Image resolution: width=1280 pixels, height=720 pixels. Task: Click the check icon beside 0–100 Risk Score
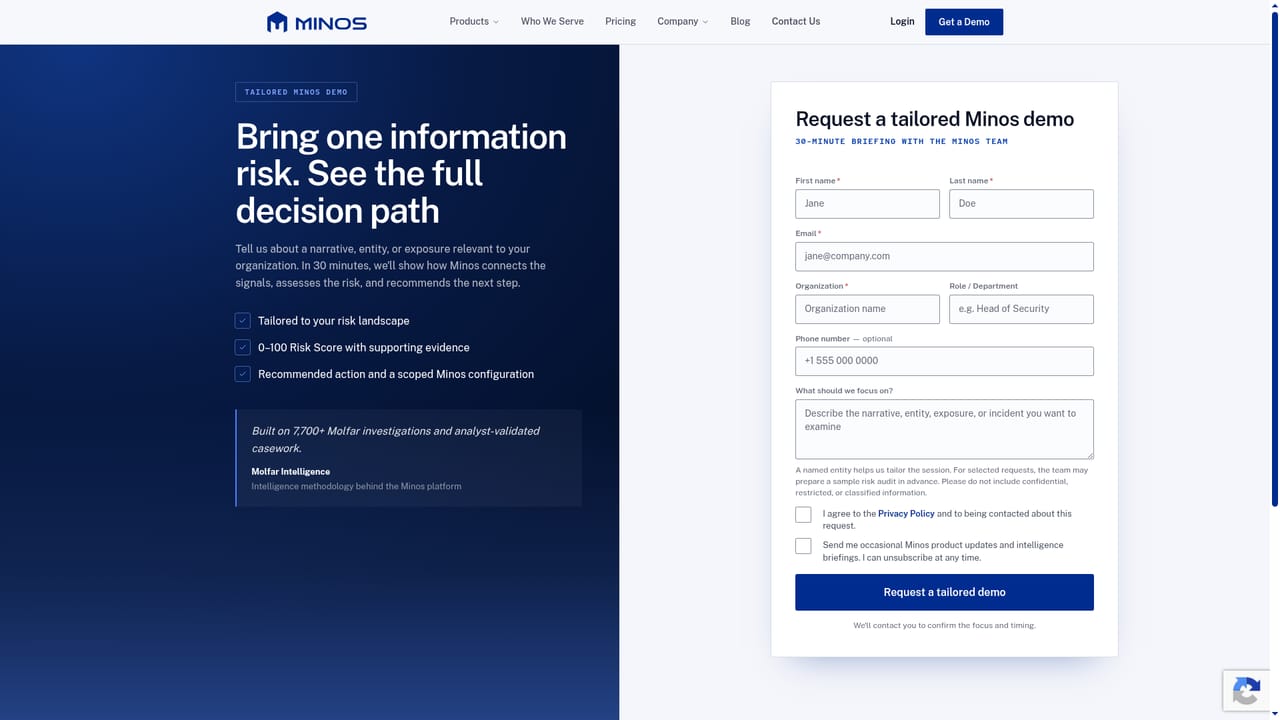point(242,347)
